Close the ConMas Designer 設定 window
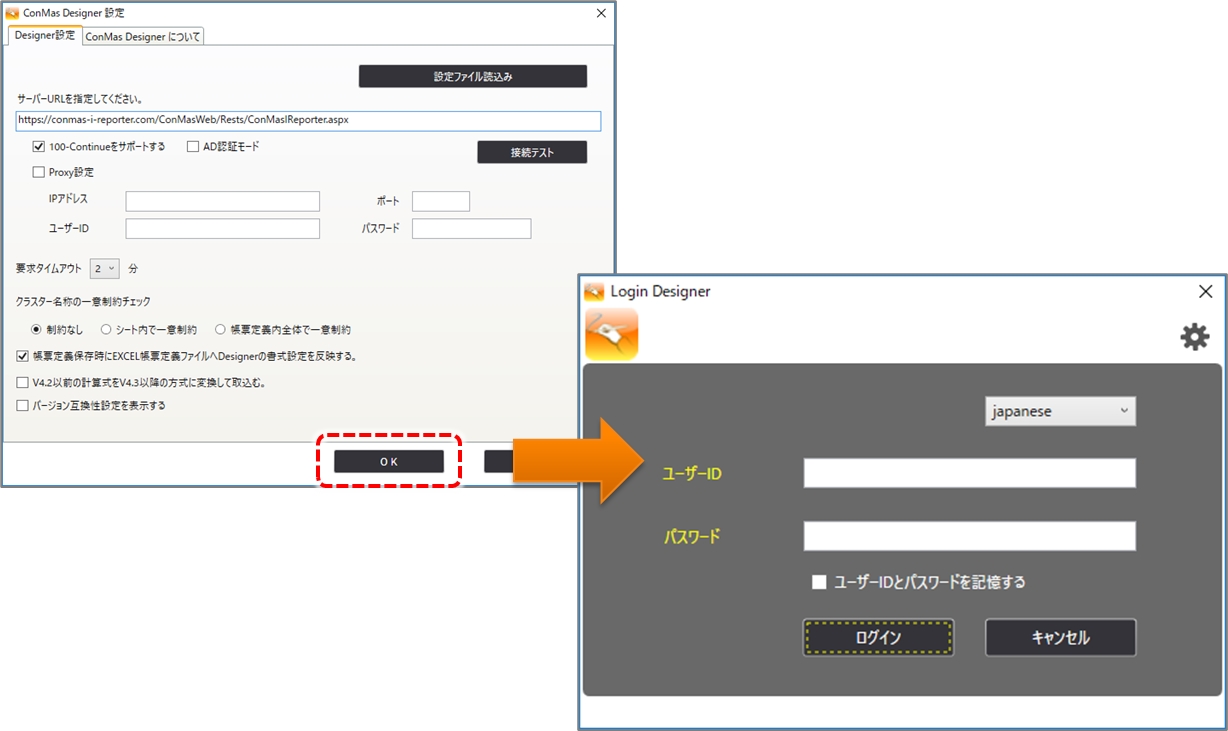Screen dimensions: 1228x731 (x=601, y=13)
